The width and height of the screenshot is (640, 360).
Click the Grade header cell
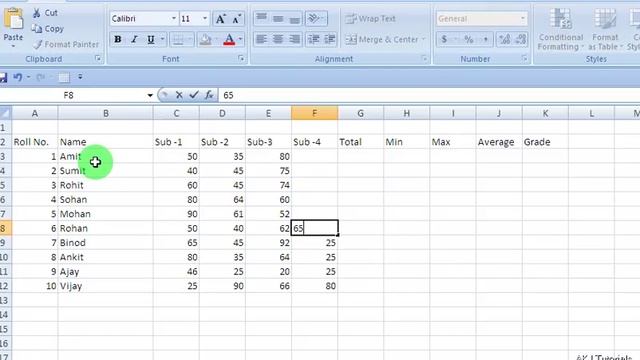tap(545, 142)
